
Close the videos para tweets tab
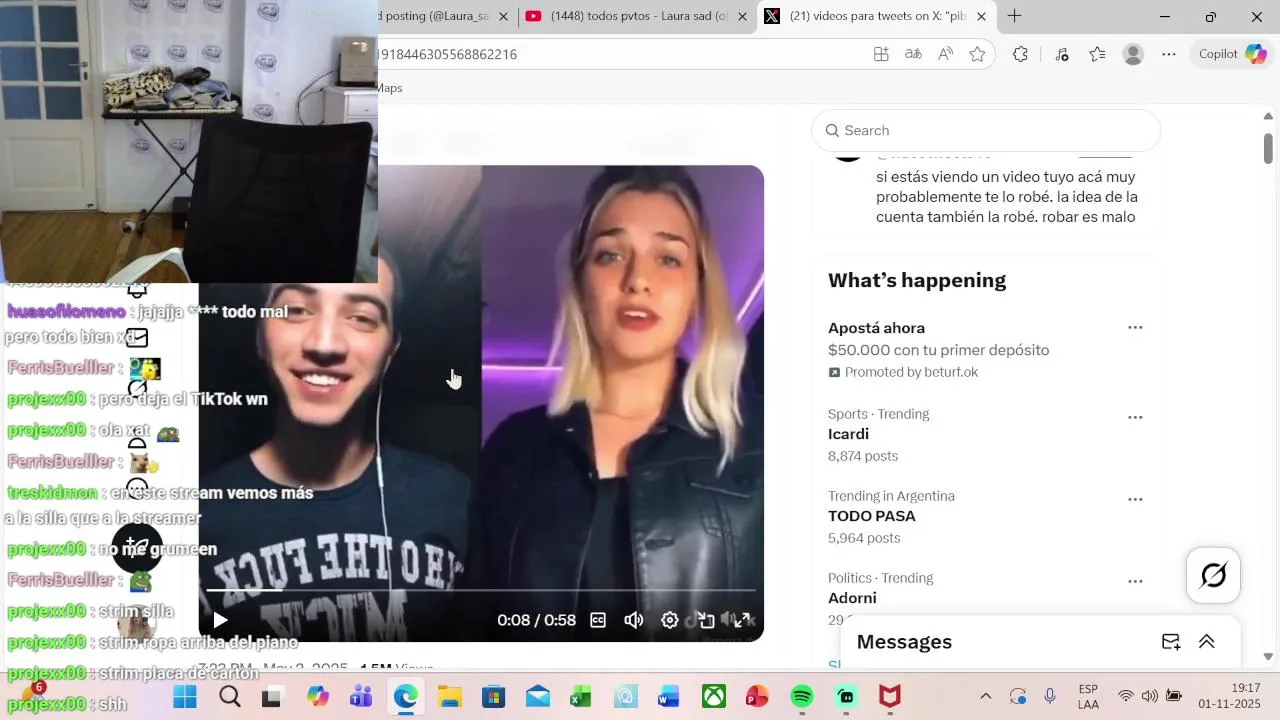click(981, 16)
